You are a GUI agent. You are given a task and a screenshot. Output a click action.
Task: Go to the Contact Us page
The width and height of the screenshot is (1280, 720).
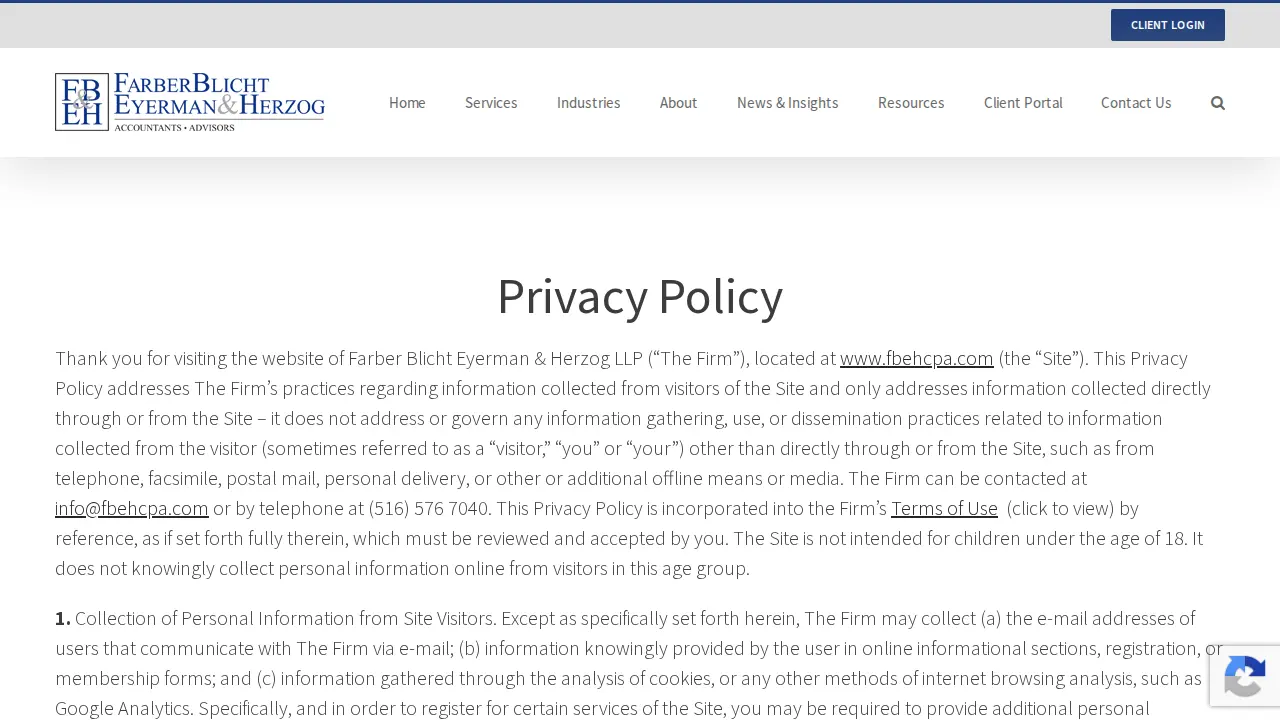1136,103
